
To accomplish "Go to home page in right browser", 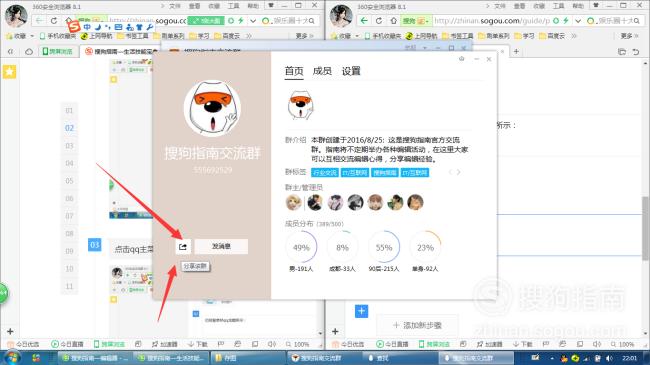I will [393, 21].
